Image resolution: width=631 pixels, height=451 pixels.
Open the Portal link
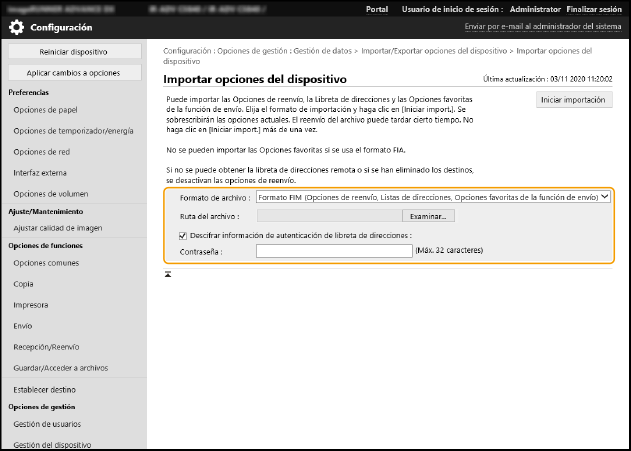click(377, 9)
